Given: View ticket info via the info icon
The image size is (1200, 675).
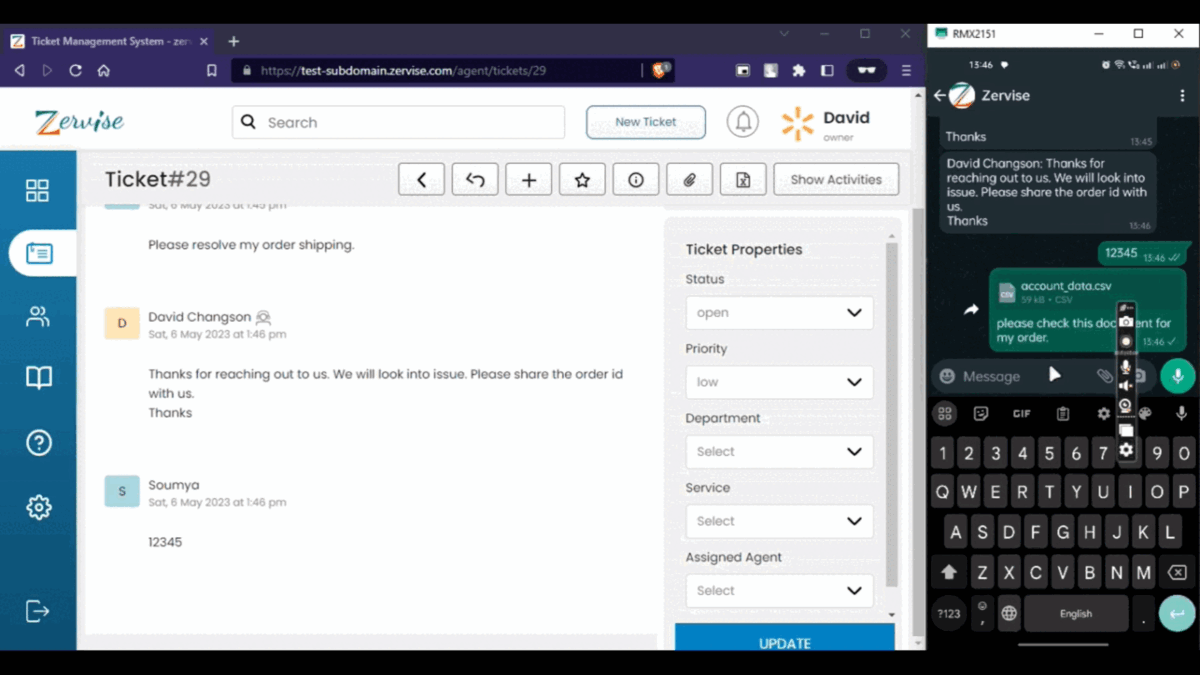Looking at the screenshot, I should pos(636,179).
